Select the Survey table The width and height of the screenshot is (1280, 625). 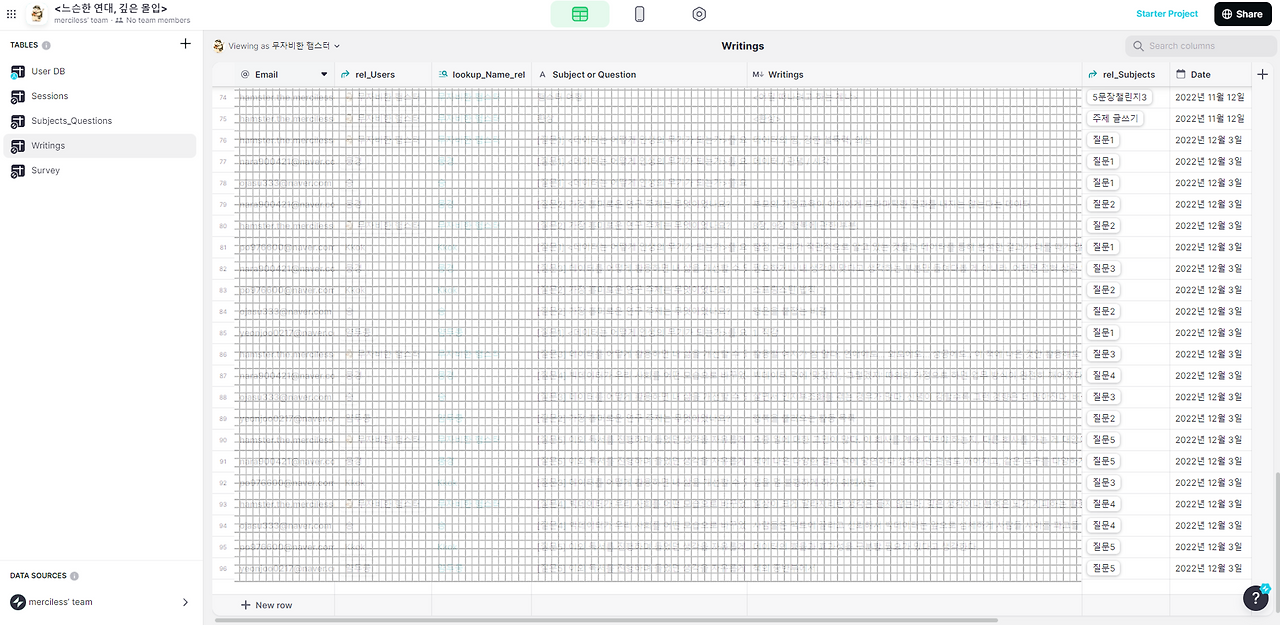coord(98,170)
